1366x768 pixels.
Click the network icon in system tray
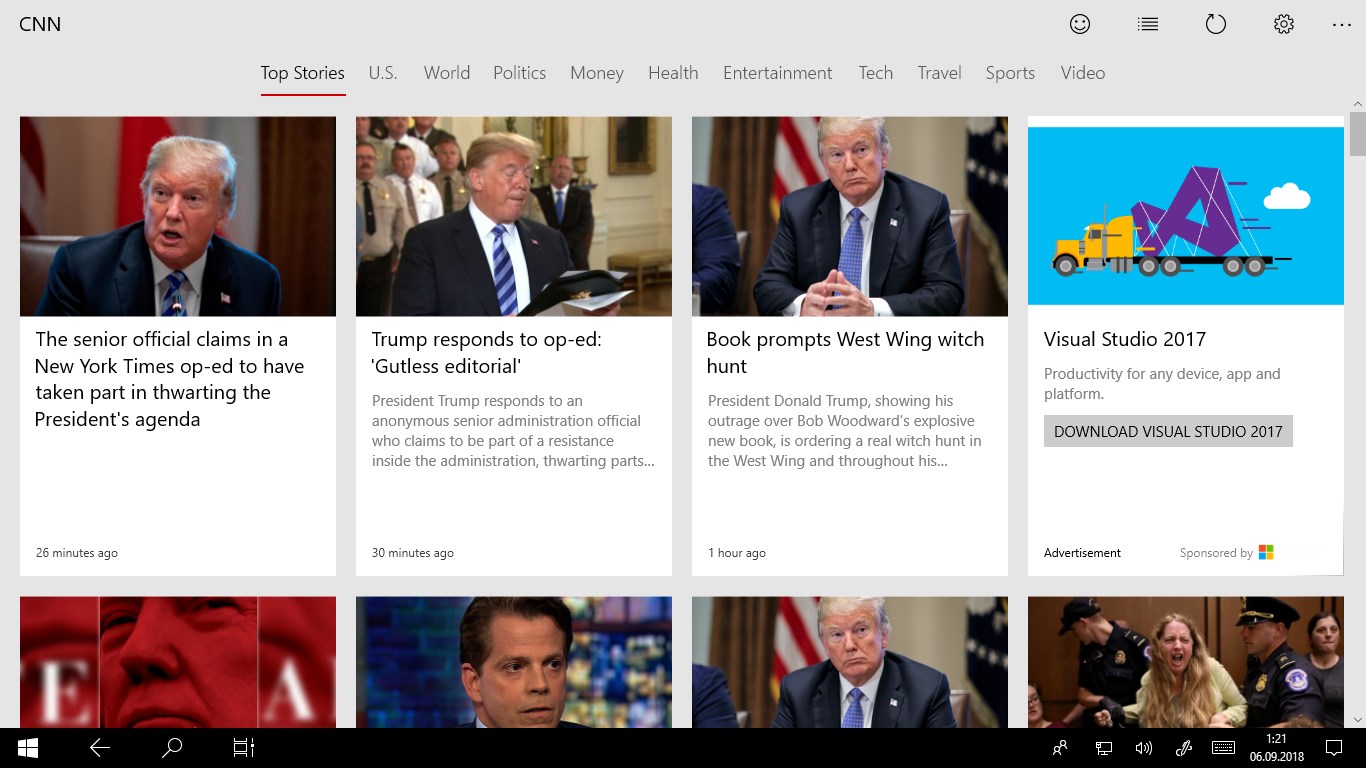1104,748
